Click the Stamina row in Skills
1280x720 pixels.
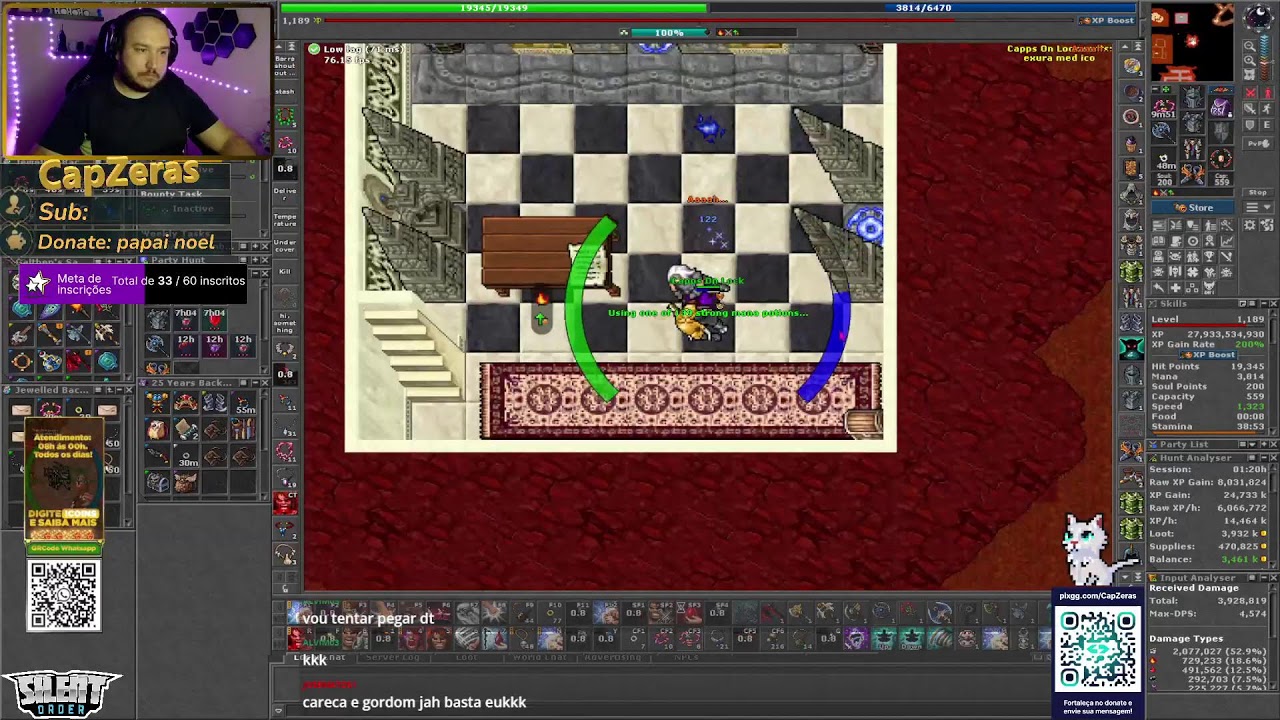1208,427
